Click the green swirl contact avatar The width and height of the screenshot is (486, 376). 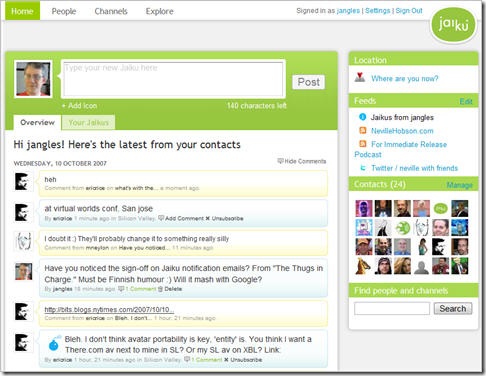pos(402,228)
